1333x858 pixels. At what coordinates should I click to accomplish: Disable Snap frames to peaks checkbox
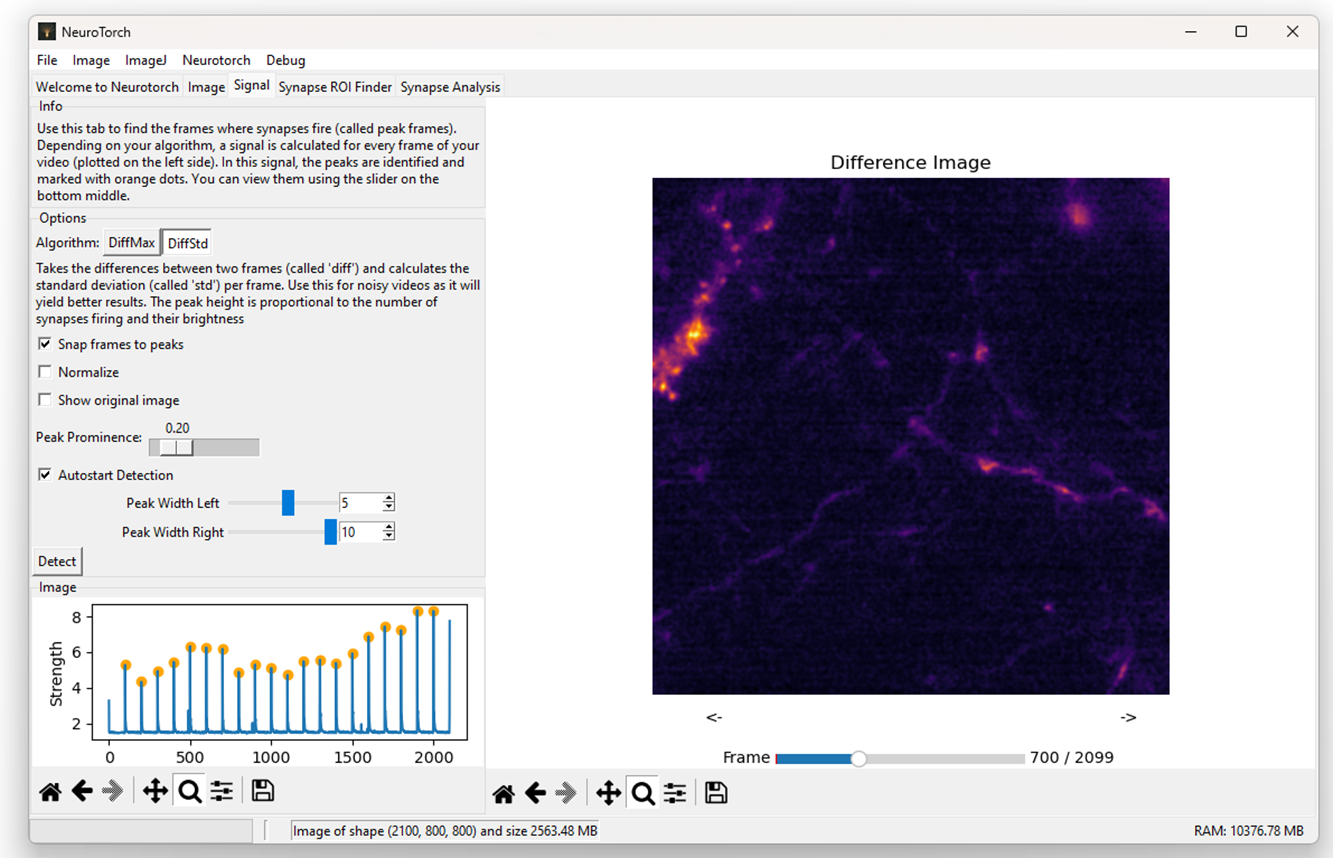click(45, 344)
